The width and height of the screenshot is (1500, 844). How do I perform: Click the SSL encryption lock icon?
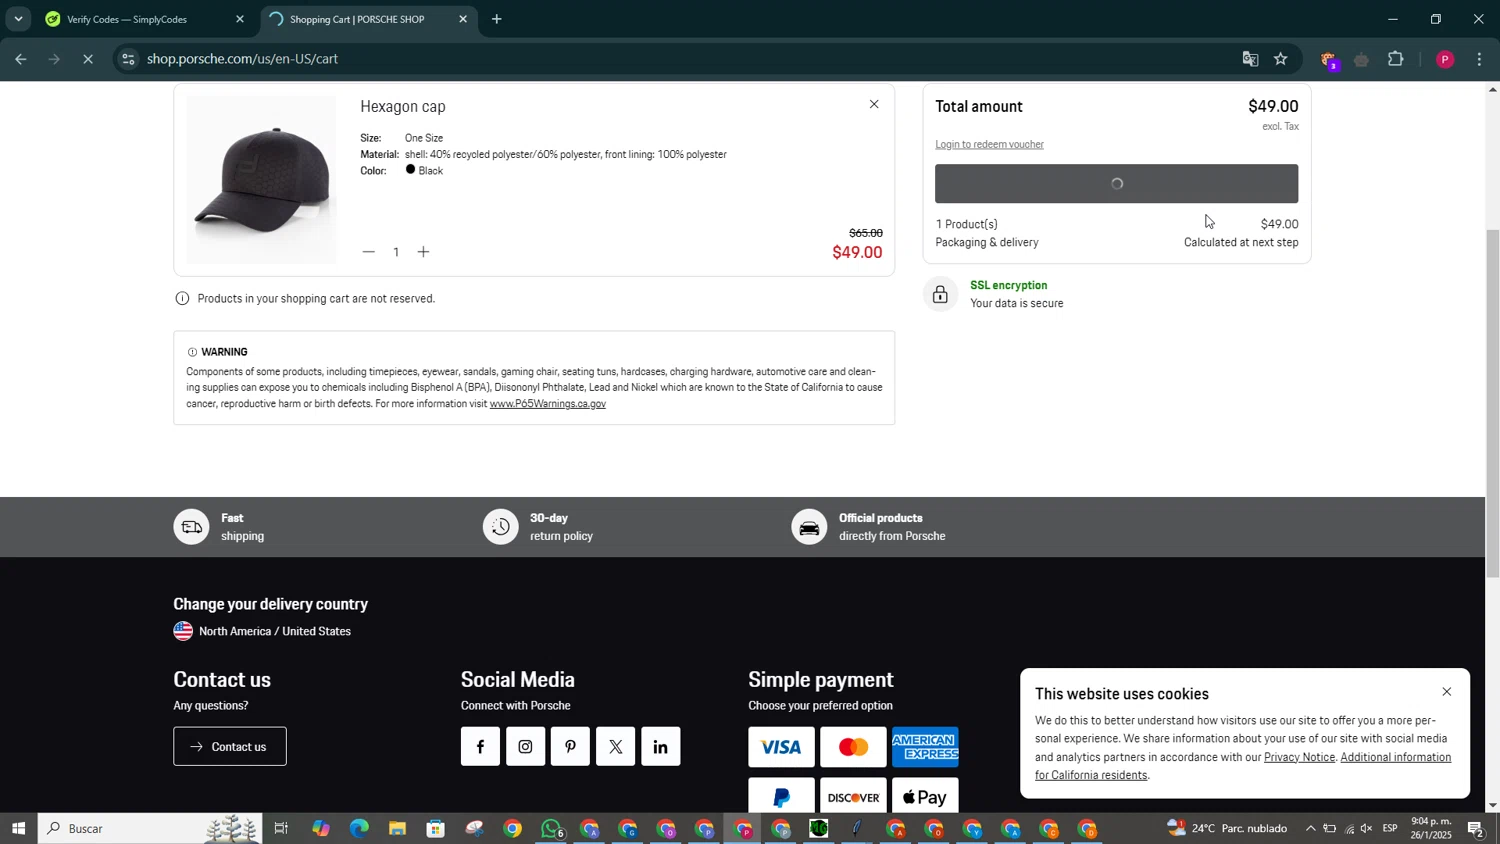(940, 294)
